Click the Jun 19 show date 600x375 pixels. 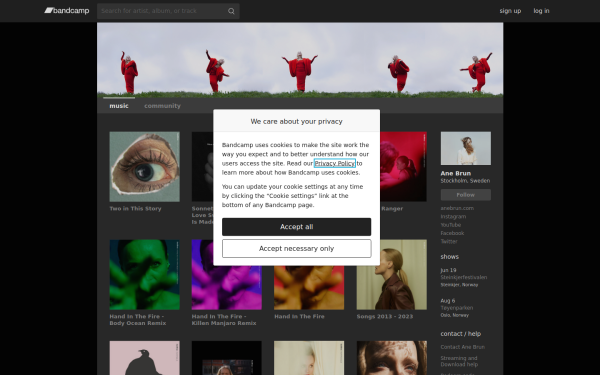(448, 270)
